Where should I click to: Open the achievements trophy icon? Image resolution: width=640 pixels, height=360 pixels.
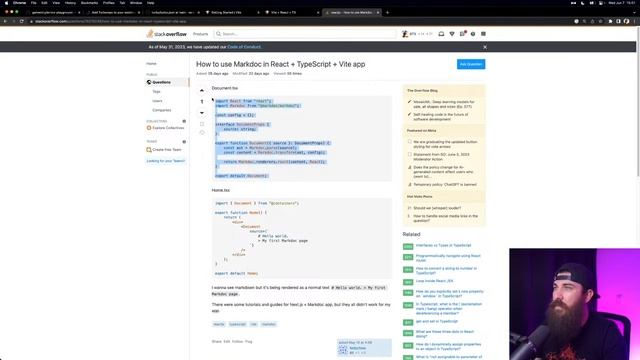[452, 34]
